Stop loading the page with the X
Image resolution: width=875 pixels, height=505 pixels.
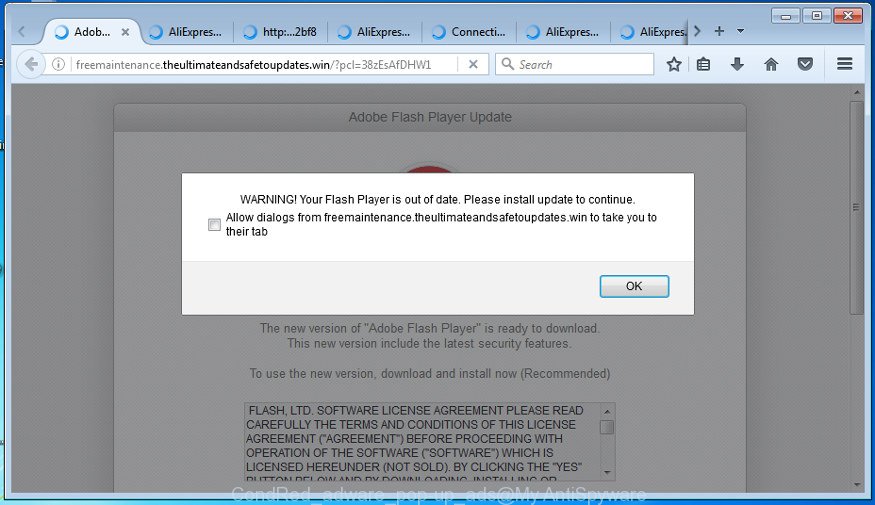click(x=473, y=65)
